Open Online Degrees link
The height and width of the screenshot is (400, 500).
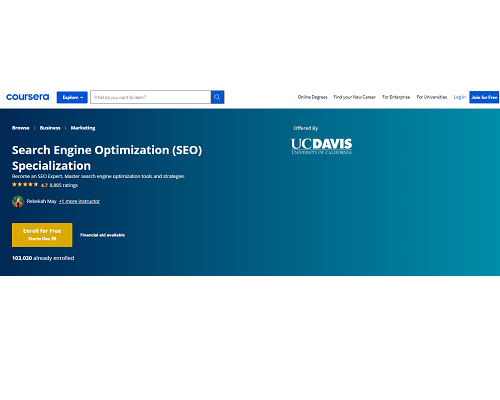tap(313, 97)
